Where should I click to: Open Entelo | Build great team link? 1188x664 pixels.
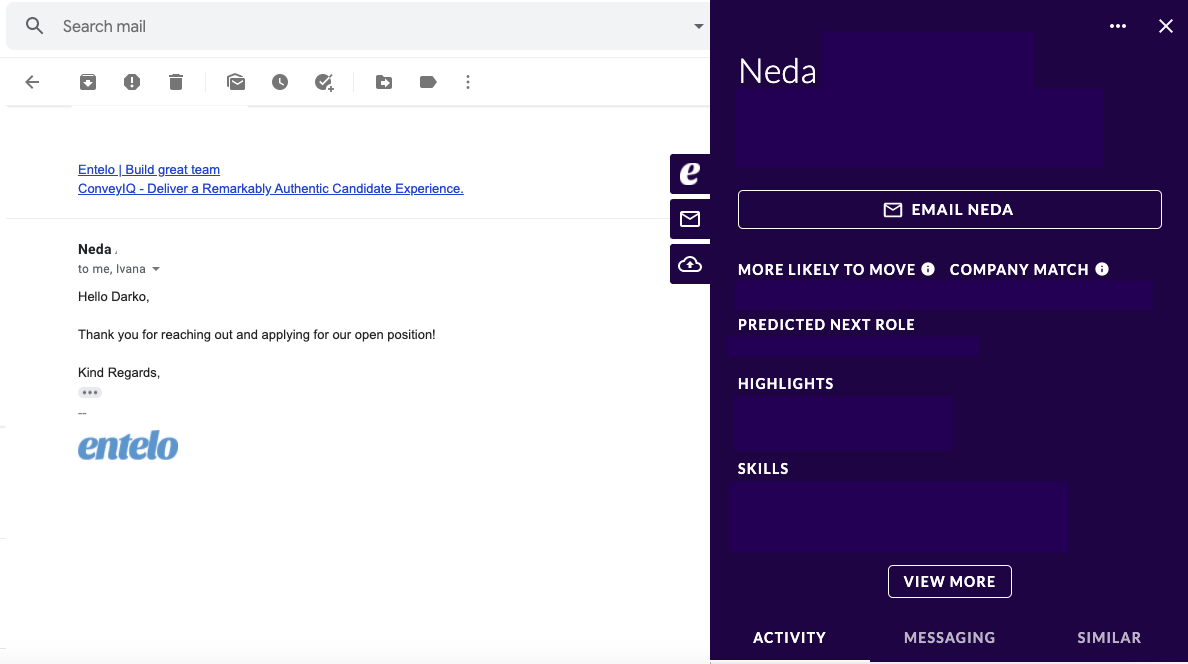click(x=148, y=170)
